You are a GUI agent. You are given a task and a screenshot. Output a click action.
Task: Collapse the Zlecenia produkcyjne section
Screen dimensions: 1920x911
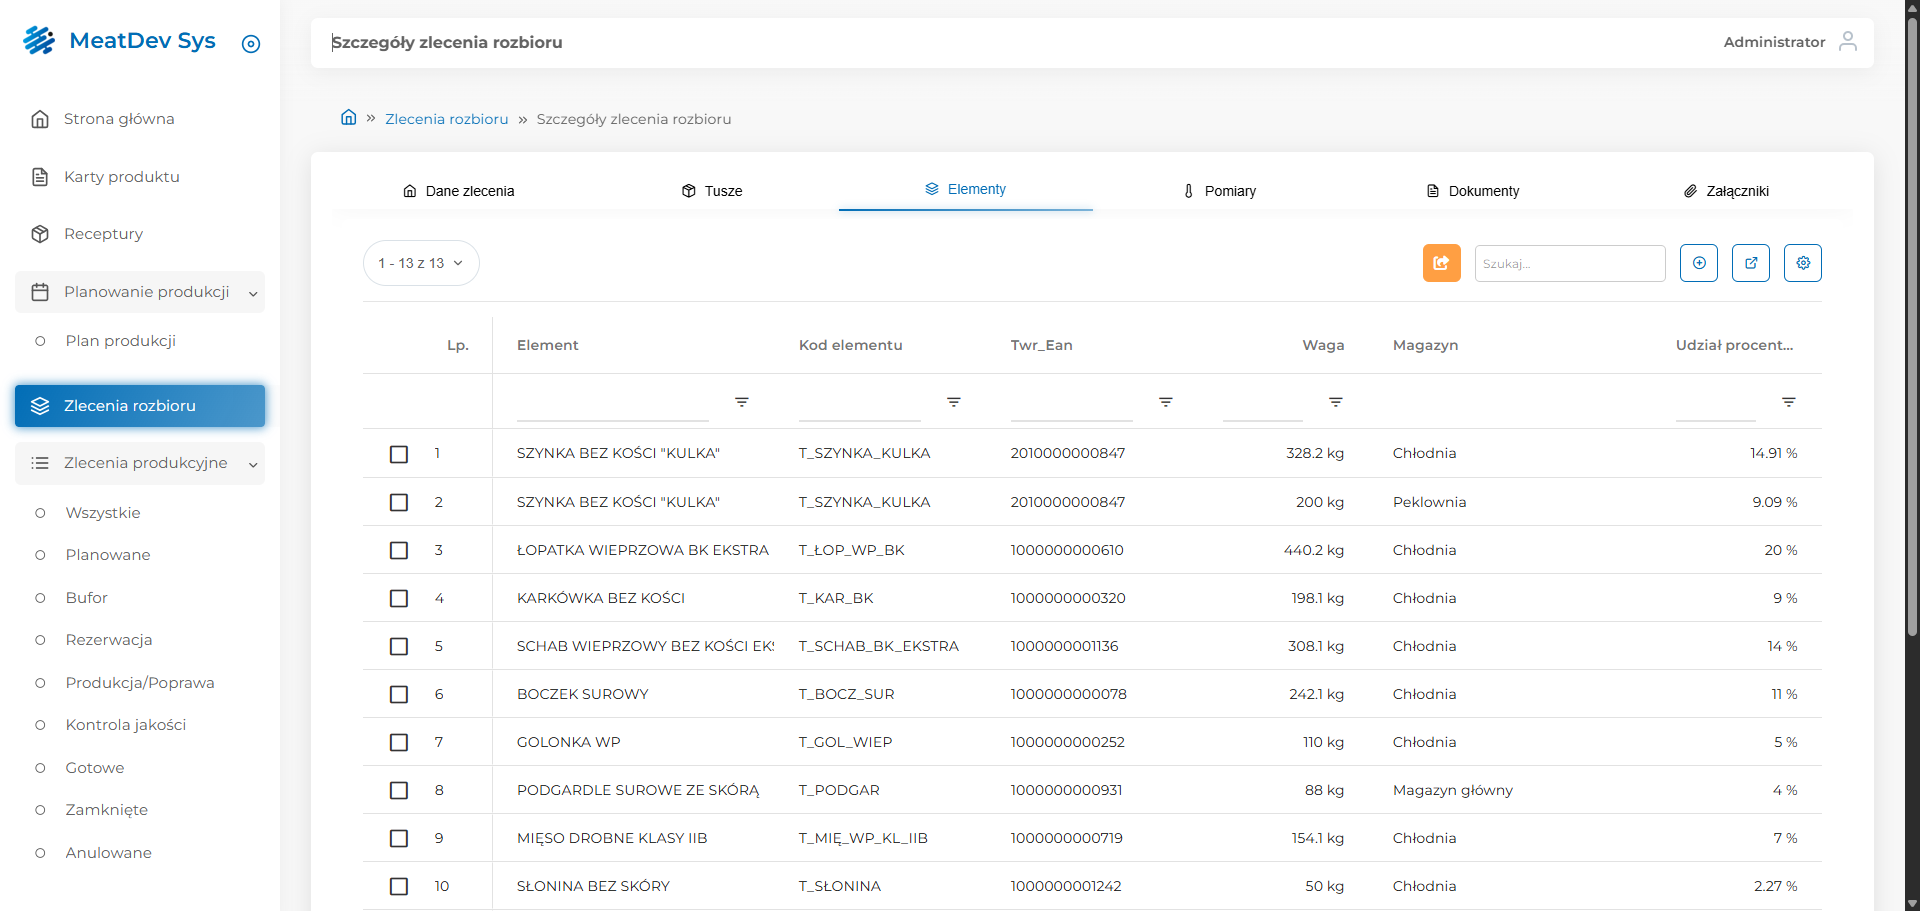[253, 464]
